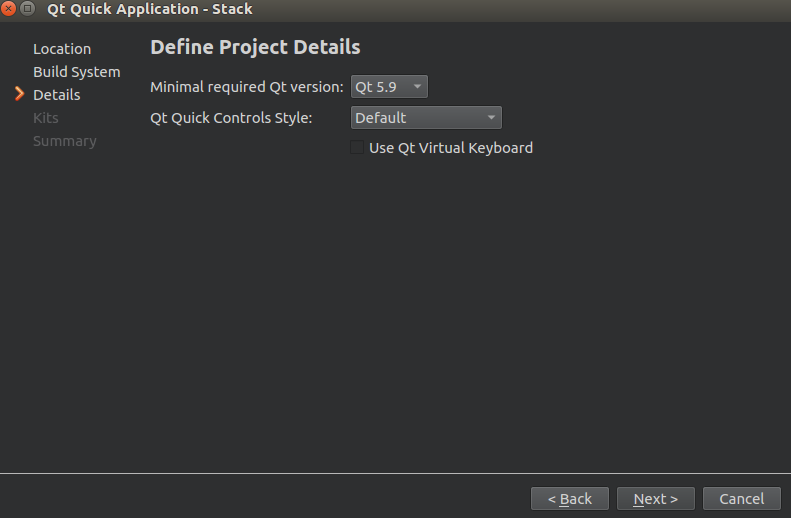The width and height of the screenshot is (791, 518).
Task: Cancel the project wizard
Action: point(742,499)
